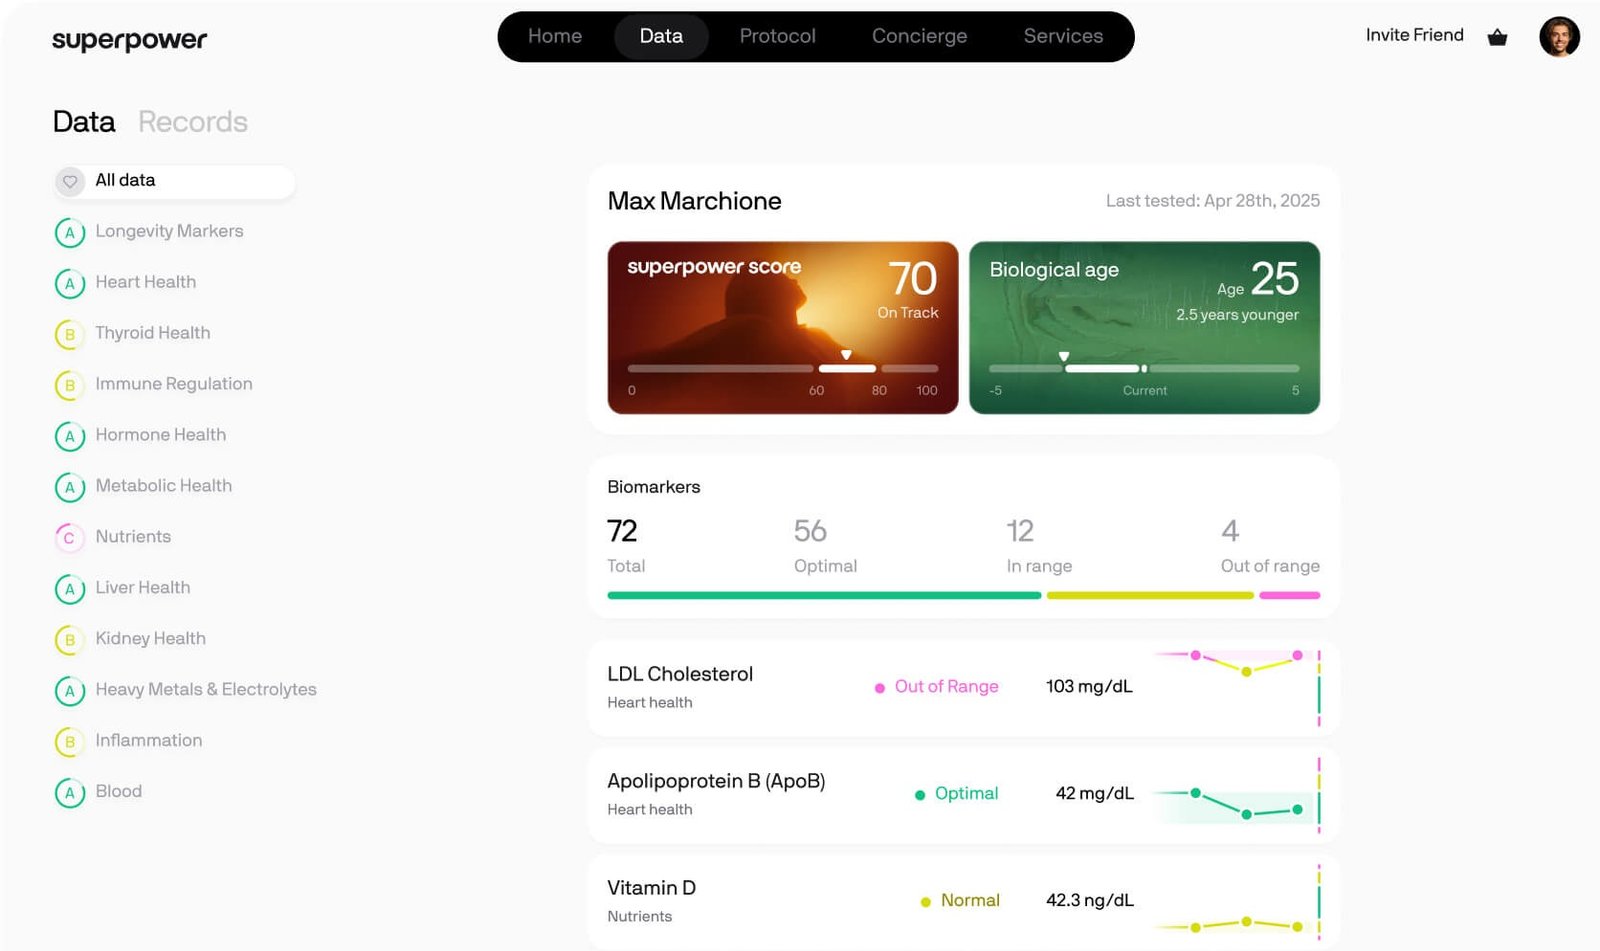Open the shopping basket icon
The image size is (1600, 951).
click(x=1497, y=36)
